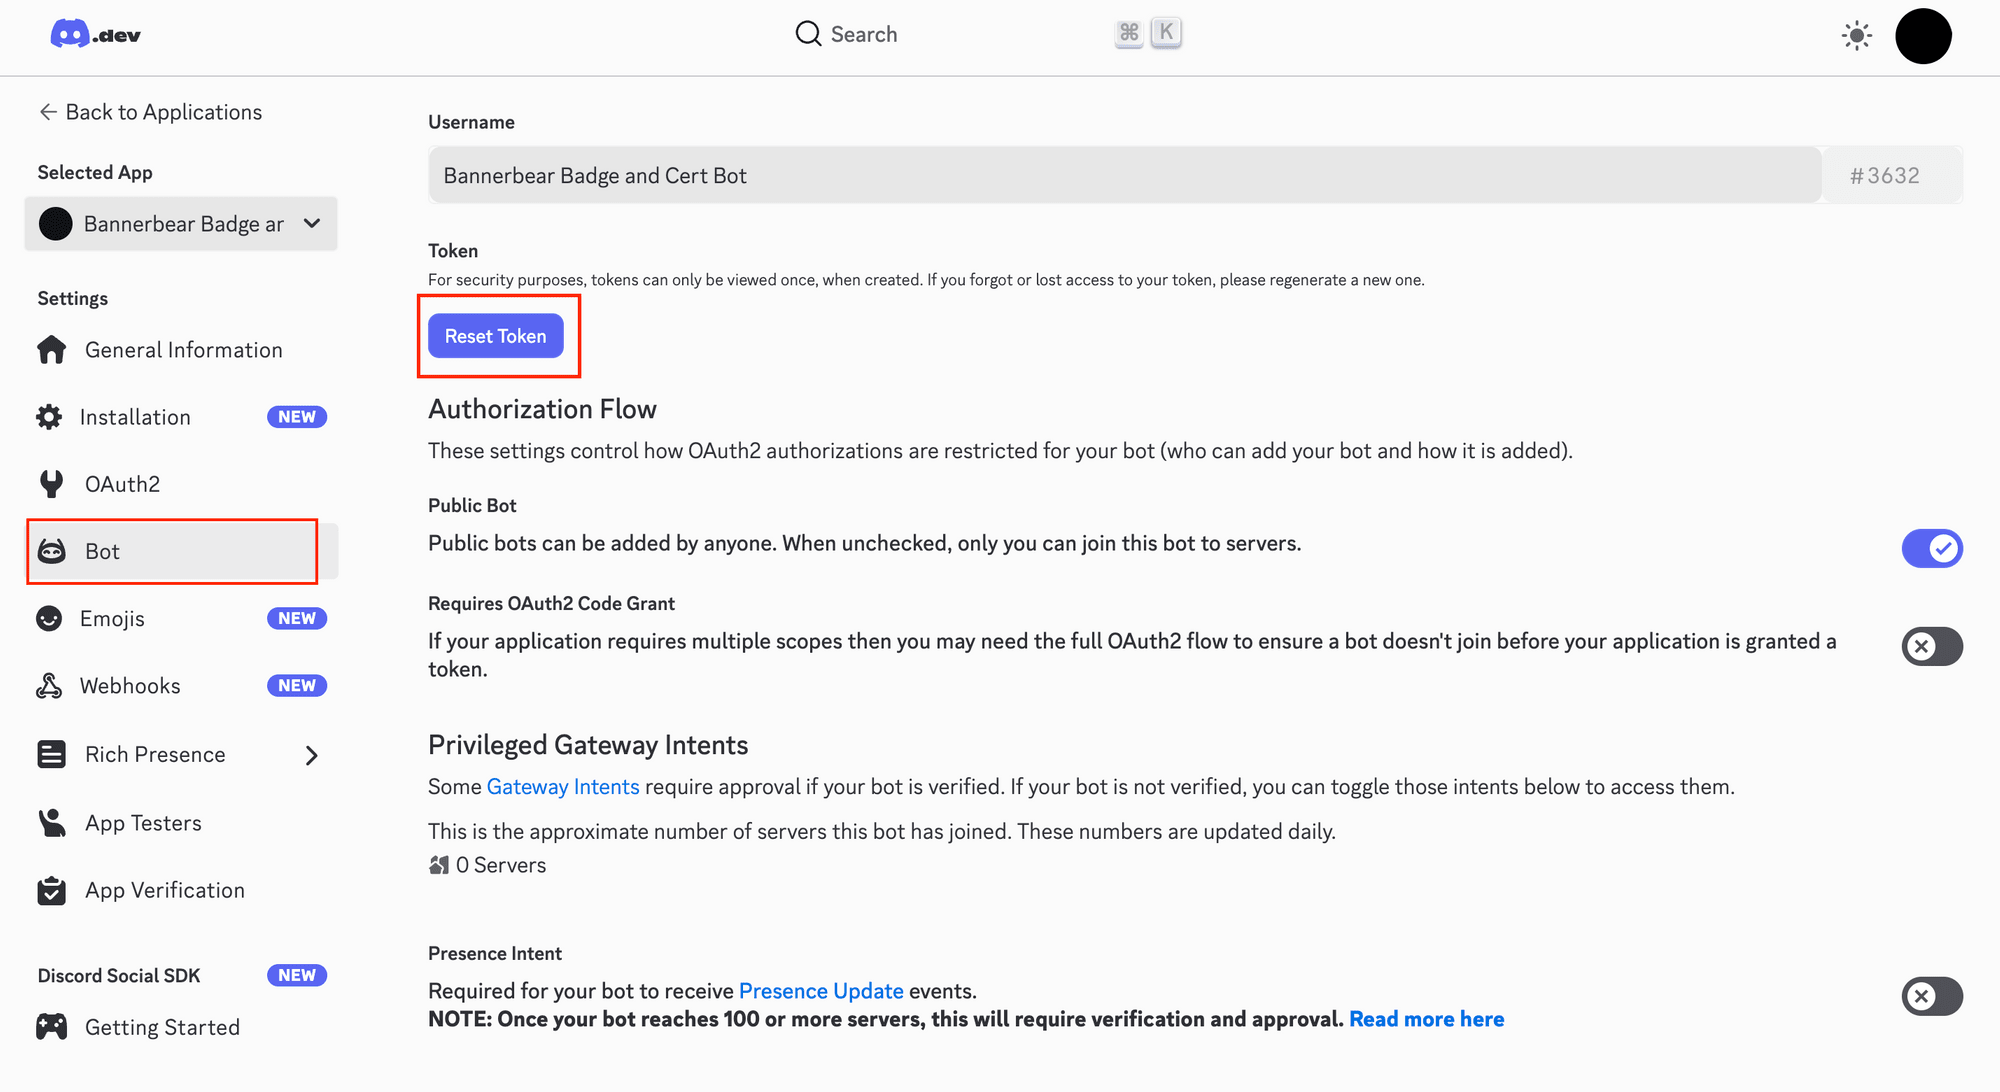
Task: Click the OAuth2 wrench icon
Action: 51,484
